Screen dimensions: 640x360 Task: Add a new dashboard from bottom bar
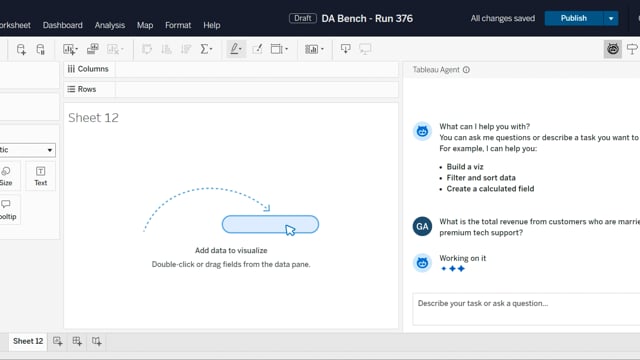77,341
